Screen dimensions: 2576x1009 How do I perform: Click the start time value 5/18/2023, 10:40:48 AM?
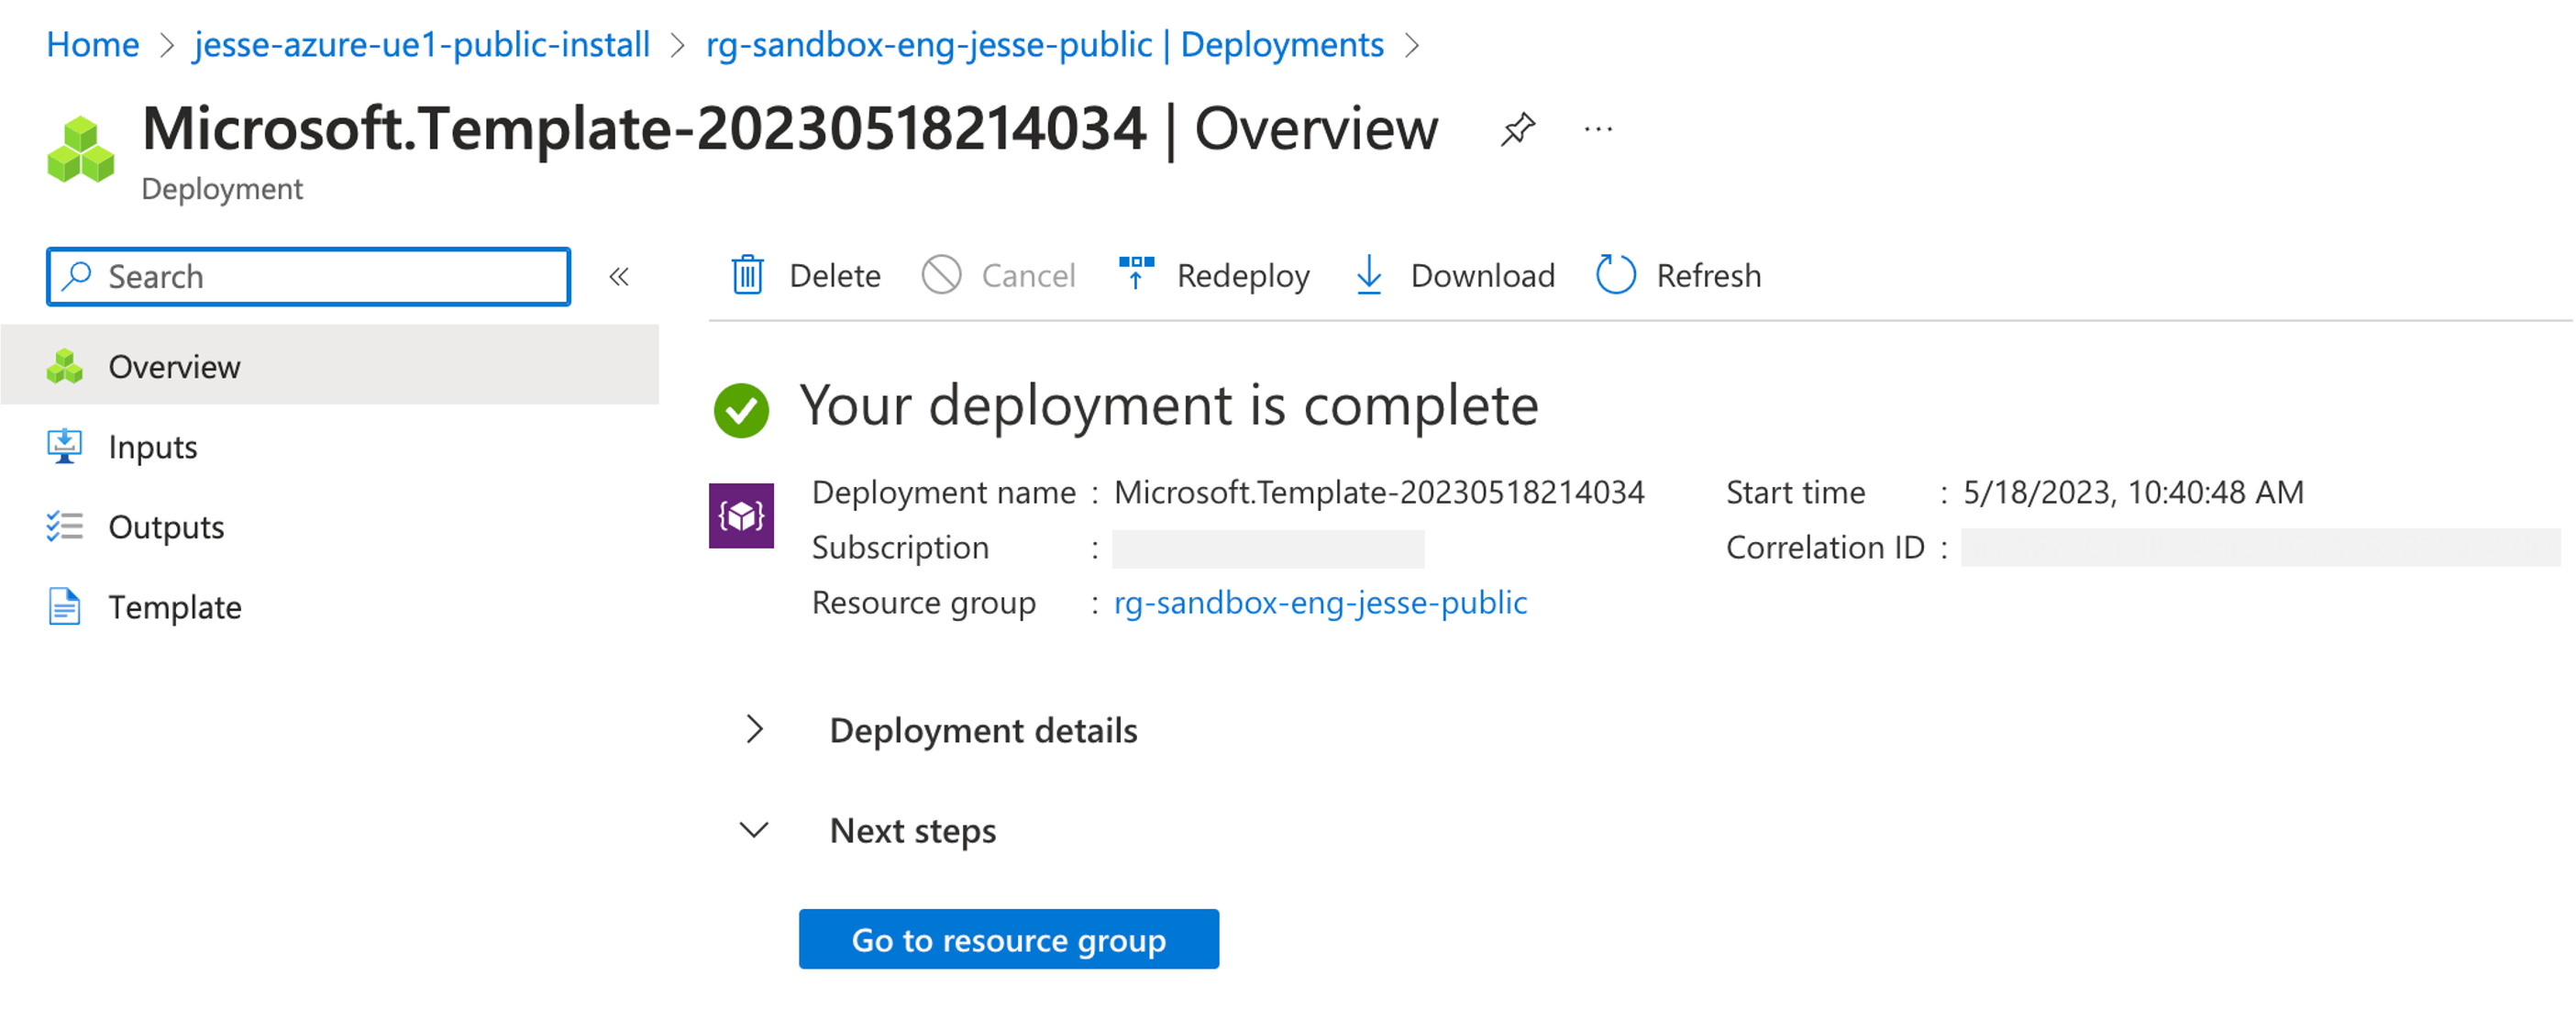coord(2133,492)
